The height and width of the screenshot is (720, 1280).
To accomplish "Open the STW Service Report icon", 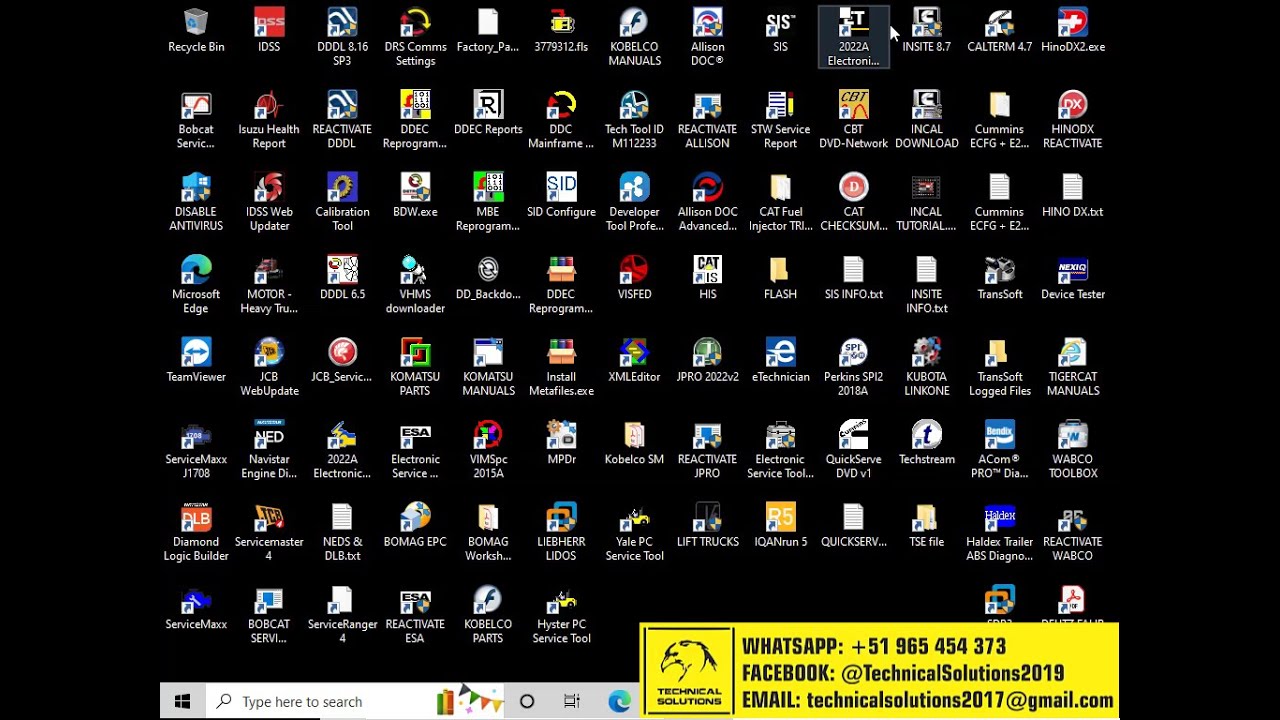I will click(780, 120).
